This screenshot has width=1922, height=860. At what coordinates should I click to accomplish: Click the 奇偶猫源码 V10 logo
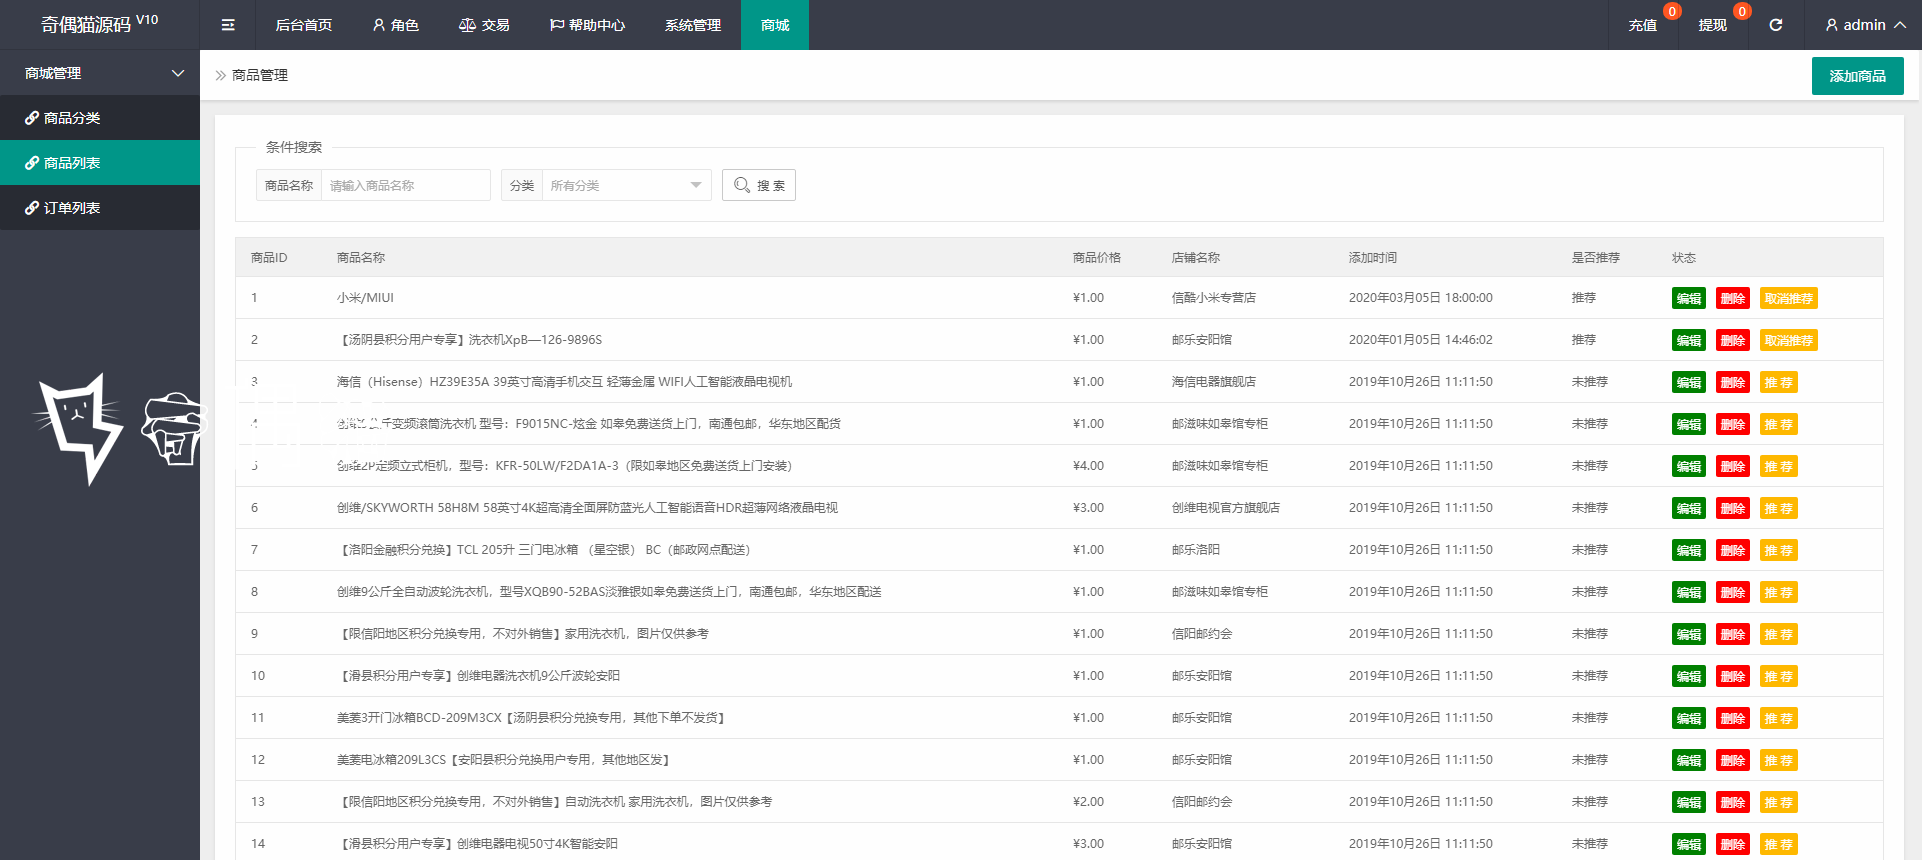click(x=99, y=24)
